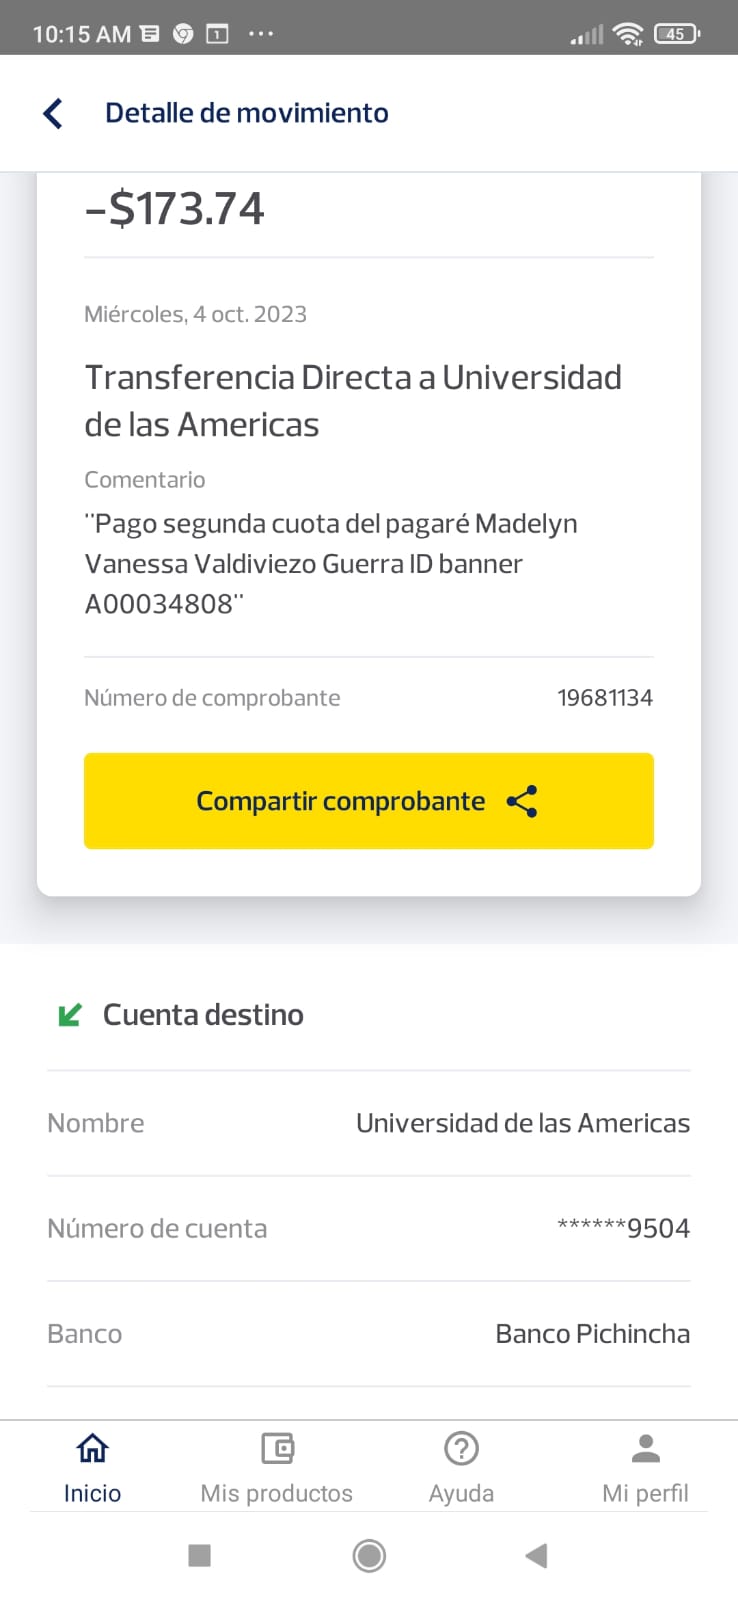Open Mi perfil person icon
Viewport: 738px width, 1600px height.
(645, 1448)
